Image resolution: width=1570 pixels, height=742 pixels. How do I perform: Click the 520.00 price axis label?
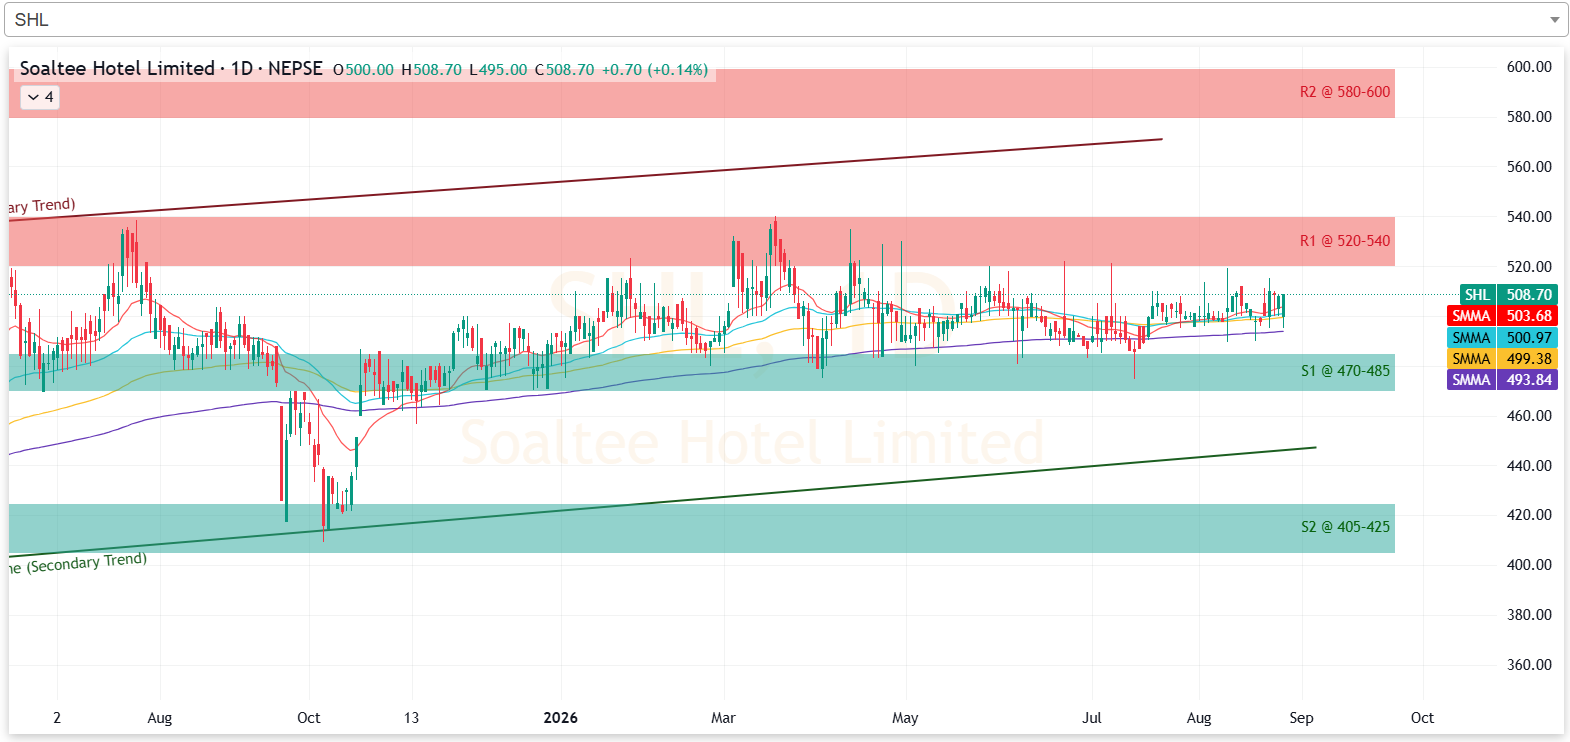click(1529, 267)
